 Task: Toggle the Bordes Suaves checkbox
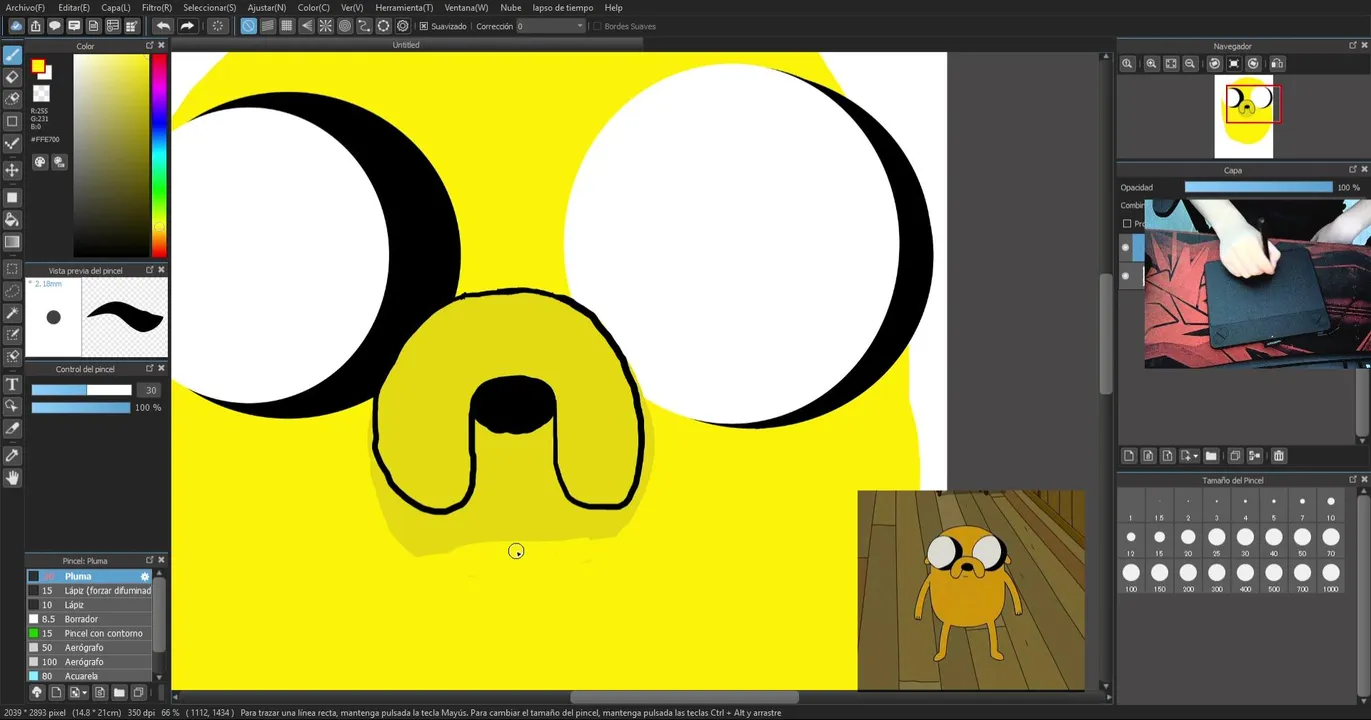597,26
